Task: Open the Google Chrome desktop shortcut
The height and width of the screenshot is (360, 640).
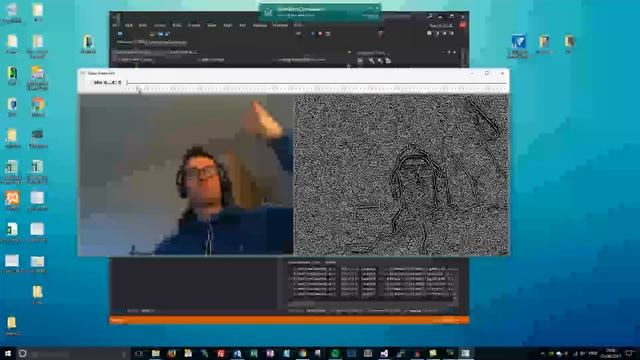Action: (x=38, y=108)
